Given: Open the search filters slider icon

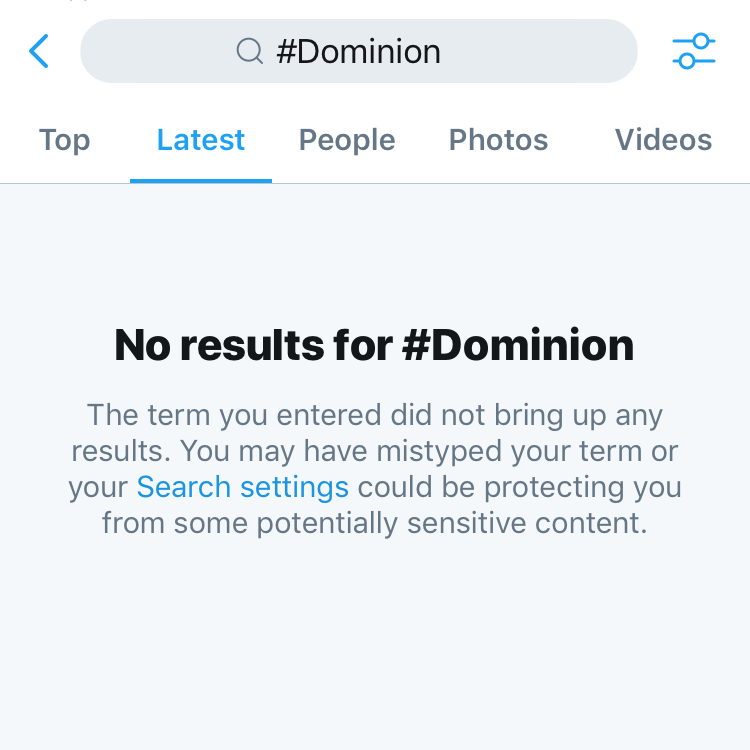Looking at the screenshot, I should click(x=694, y=51).
